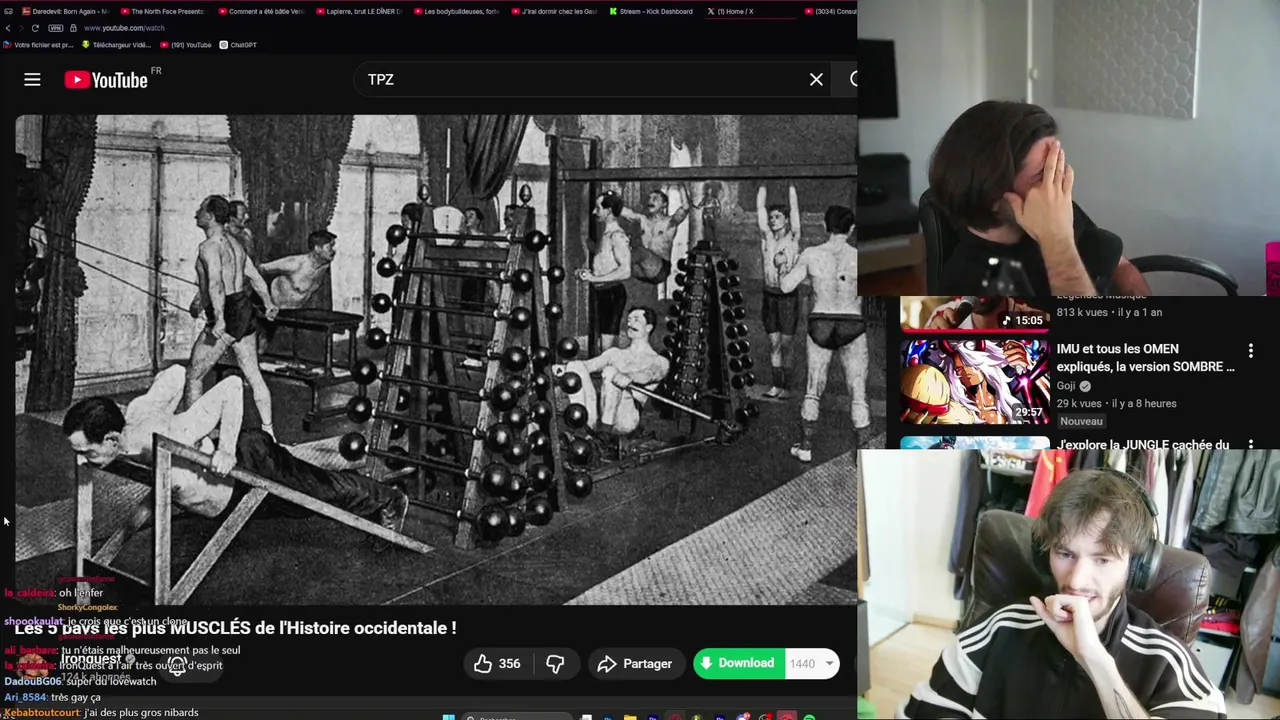1280x720 pixels.
Task: Open the Votre fichier est pr... bookmark
Action: click(38, 45)
